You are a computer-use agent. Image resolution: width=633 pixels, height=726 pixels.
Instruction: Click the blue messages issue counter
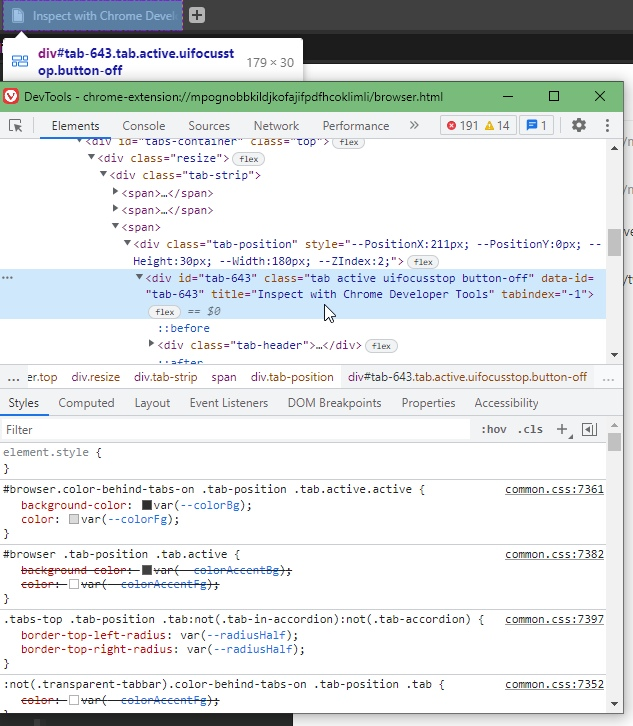(537, 125)
